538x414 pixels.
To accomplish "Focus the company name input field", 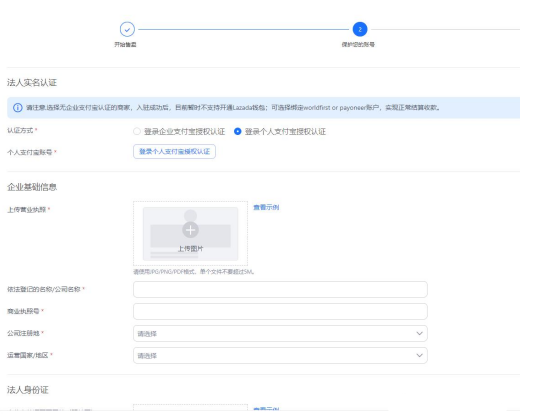I will click(280, 289).
